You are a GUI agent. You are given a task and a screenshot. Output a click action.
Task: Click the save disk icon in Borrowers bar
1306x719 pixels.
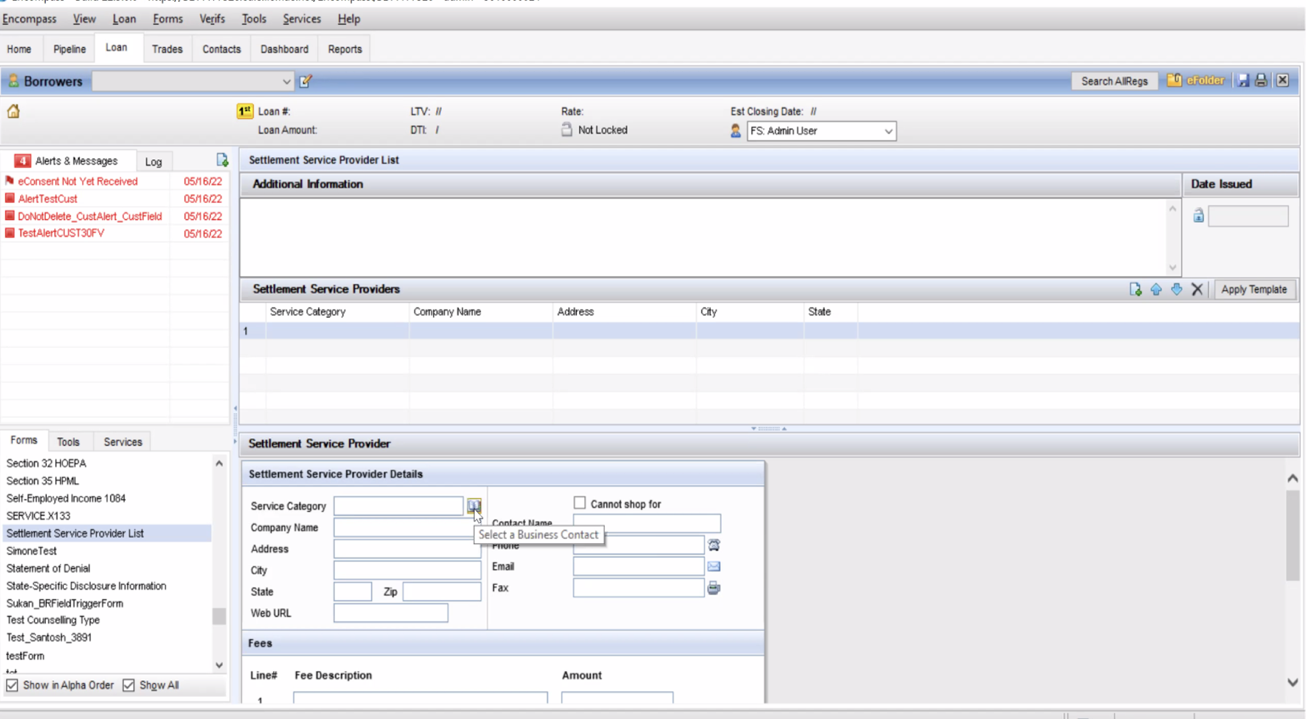point(1243,81)
